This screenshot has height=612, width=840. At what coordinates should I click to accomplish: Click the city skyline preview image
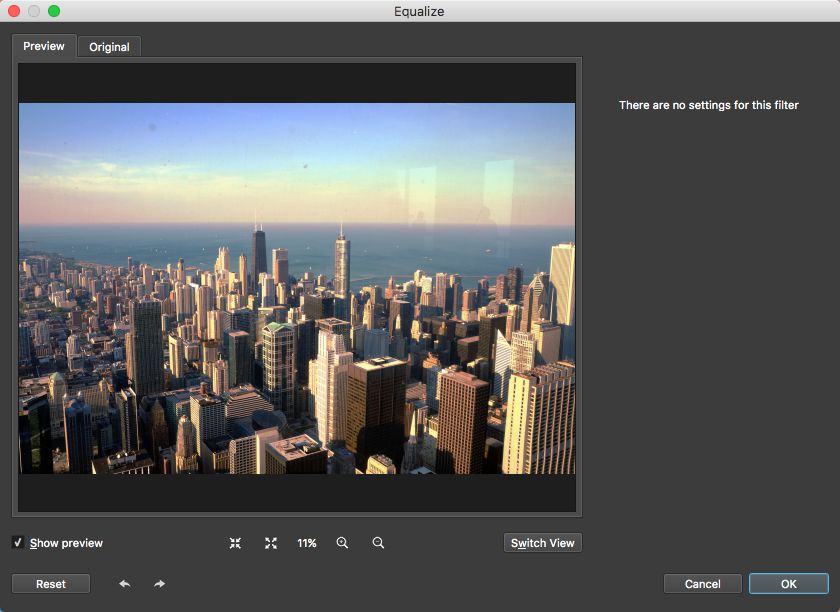(x=297, y=288)
